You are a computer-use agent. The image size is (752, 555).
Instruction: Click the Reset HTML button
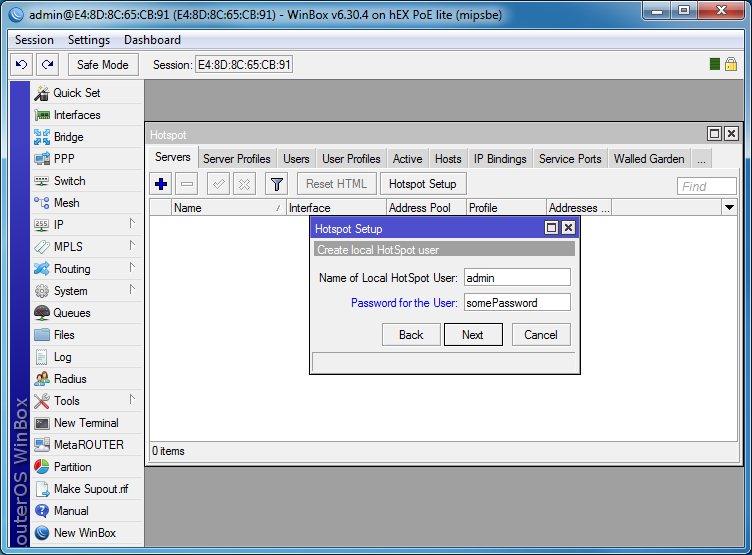coord(336,184)
